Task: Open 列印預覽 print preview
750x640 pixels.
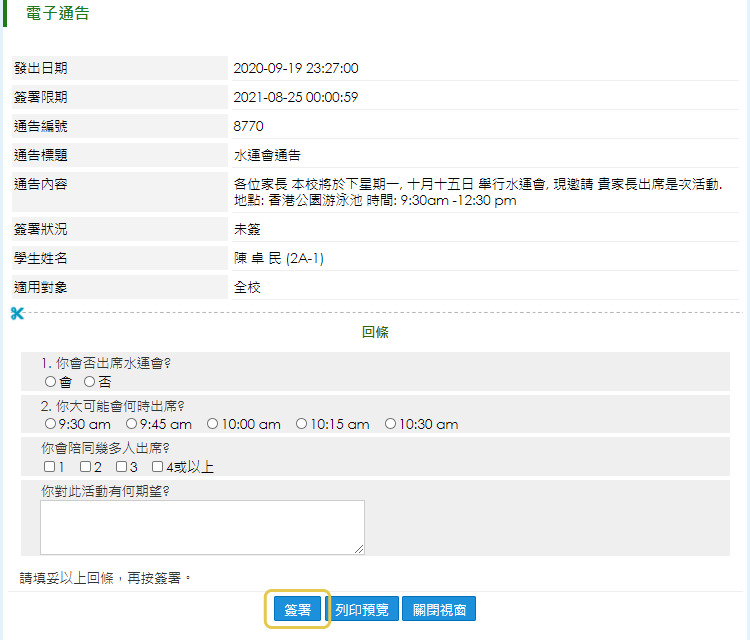Action: [x=366, y=609]
